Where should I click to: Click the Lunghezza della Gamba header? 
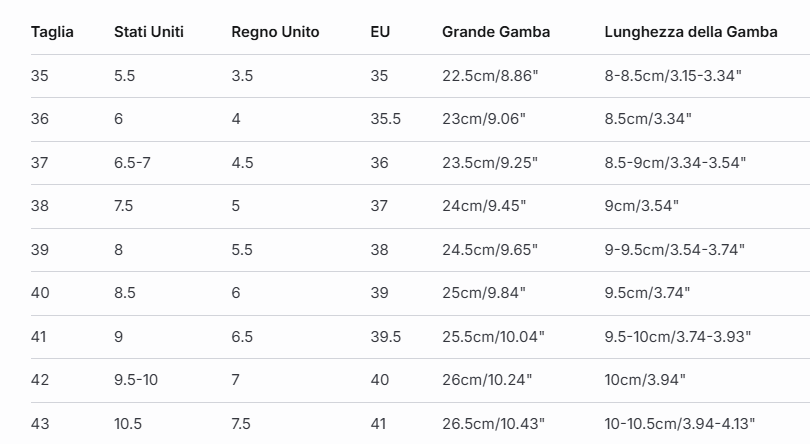point(689,32)
